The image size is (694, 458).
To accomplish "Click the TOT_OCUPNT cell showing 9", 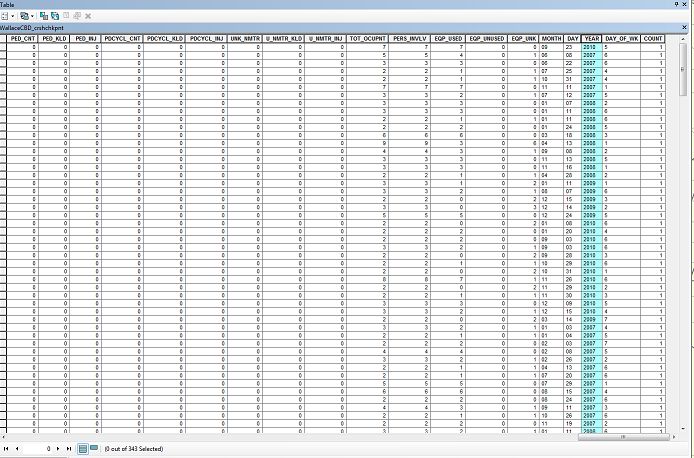I will 367,143.
